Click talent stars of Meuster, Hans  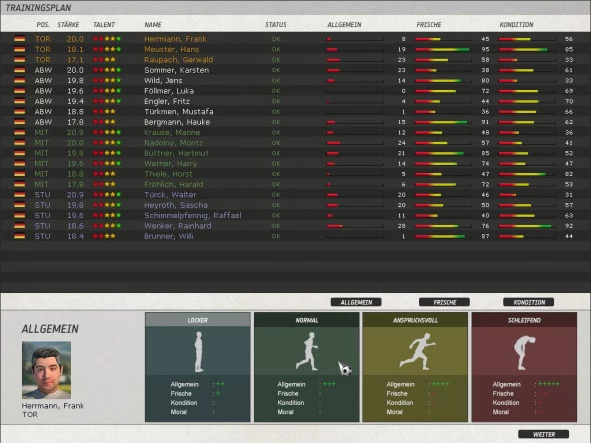107,49
